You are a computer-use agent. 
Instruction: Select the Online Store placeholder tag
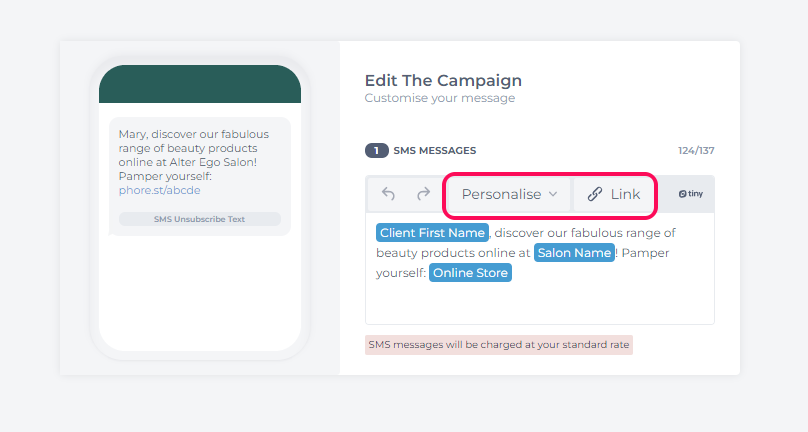click(470, 273)
